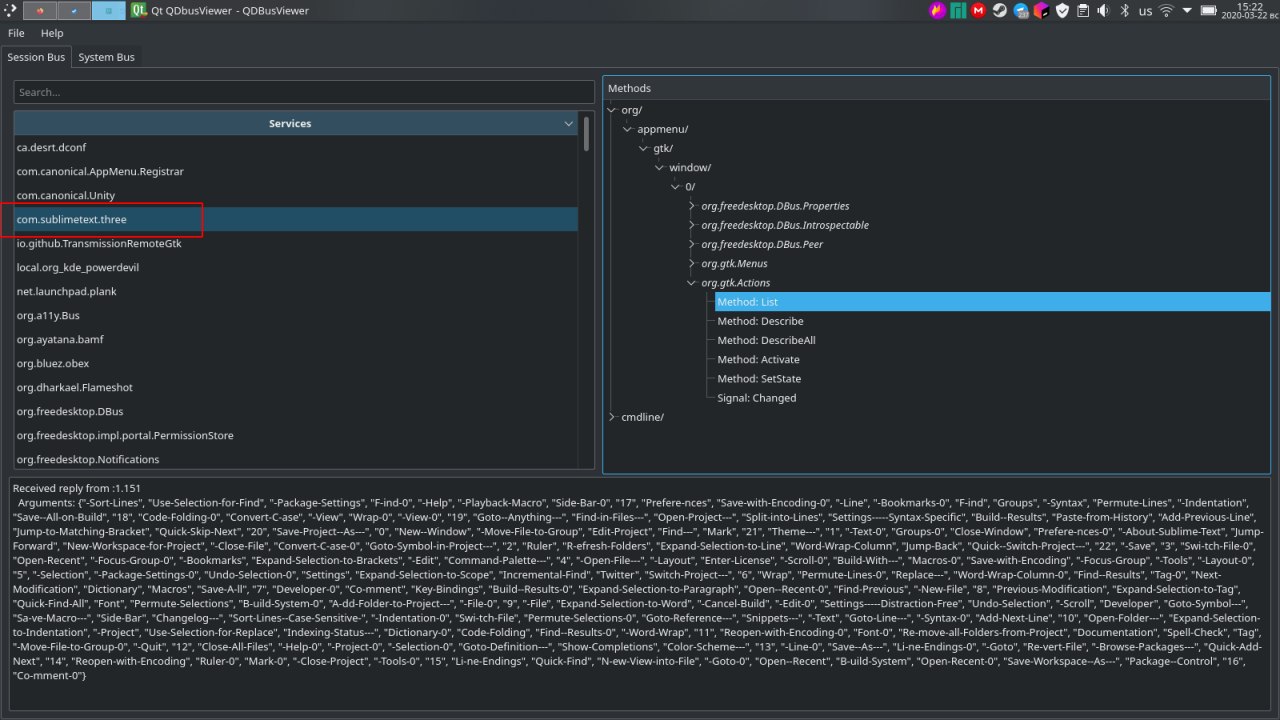Open the Steam tray icon

[x=999, y=11]
